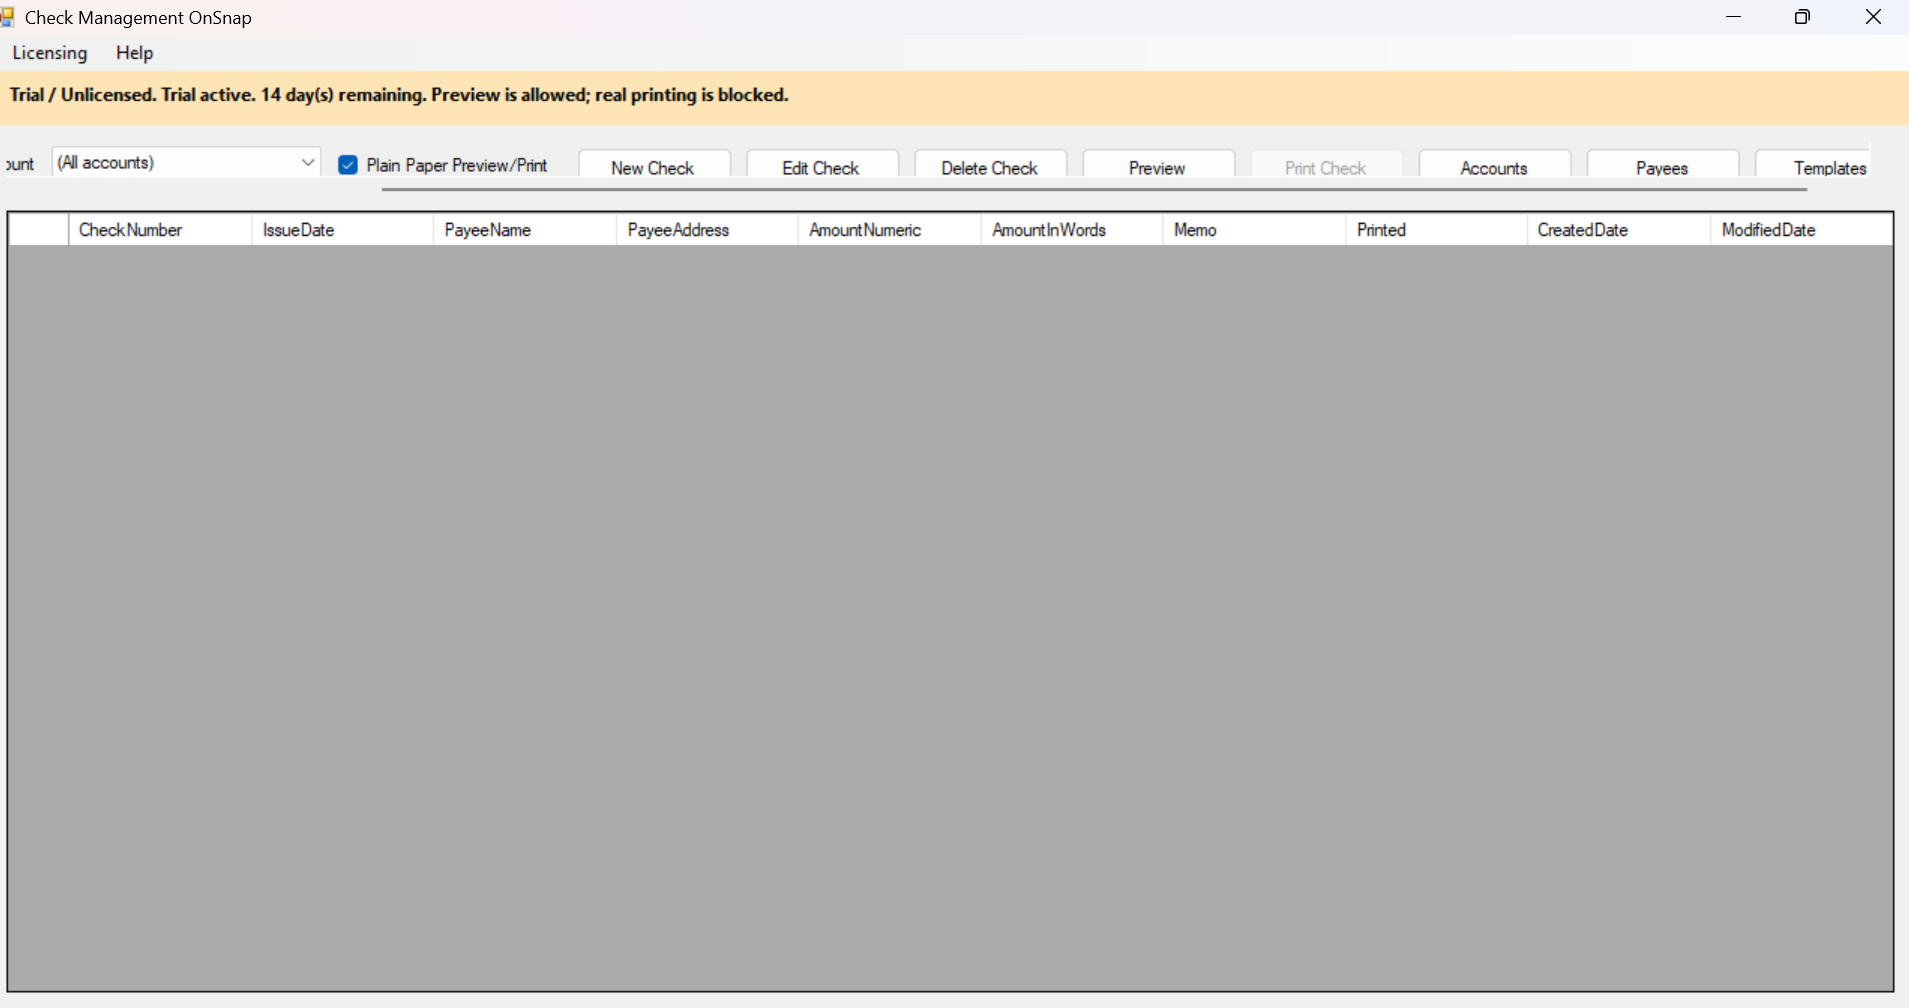This screenshot has height=1008, width=1909.
Task: Sort by the IssueDate column header
Action: 298,230
